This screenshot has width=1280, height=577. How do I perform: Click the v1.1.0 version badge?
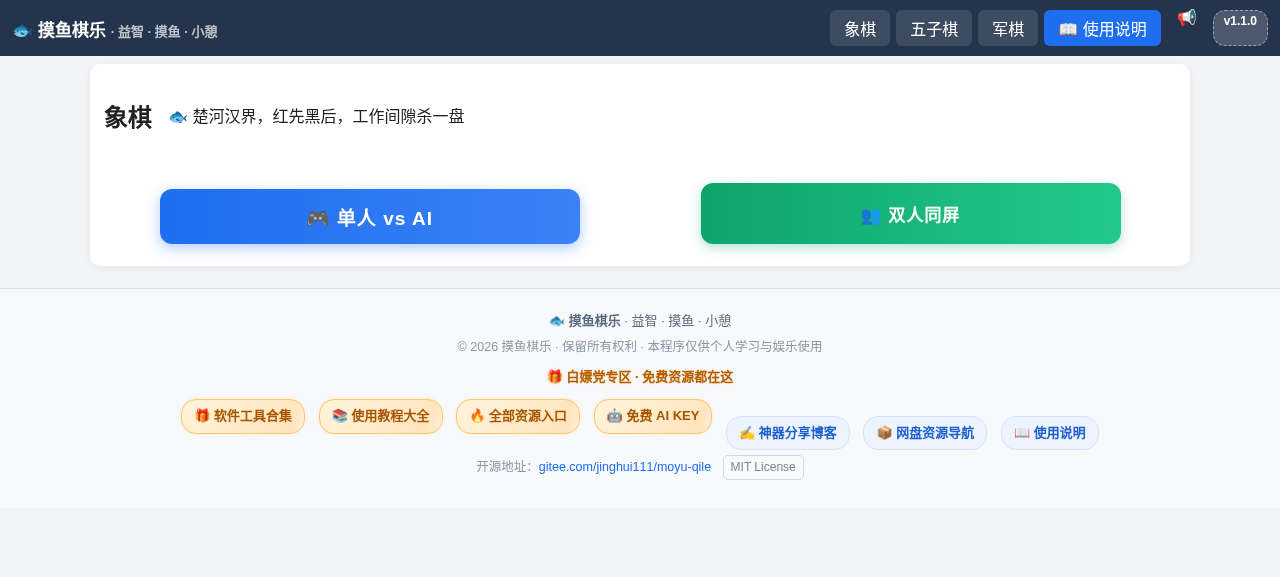pos(1240,28)
